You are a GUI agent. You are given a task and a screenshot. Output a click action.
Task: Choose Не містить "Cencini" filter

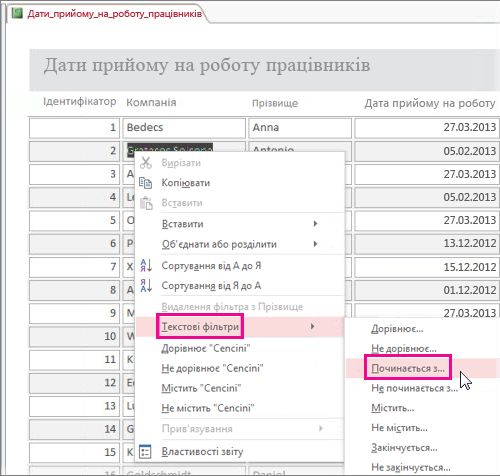coord(208,408)
